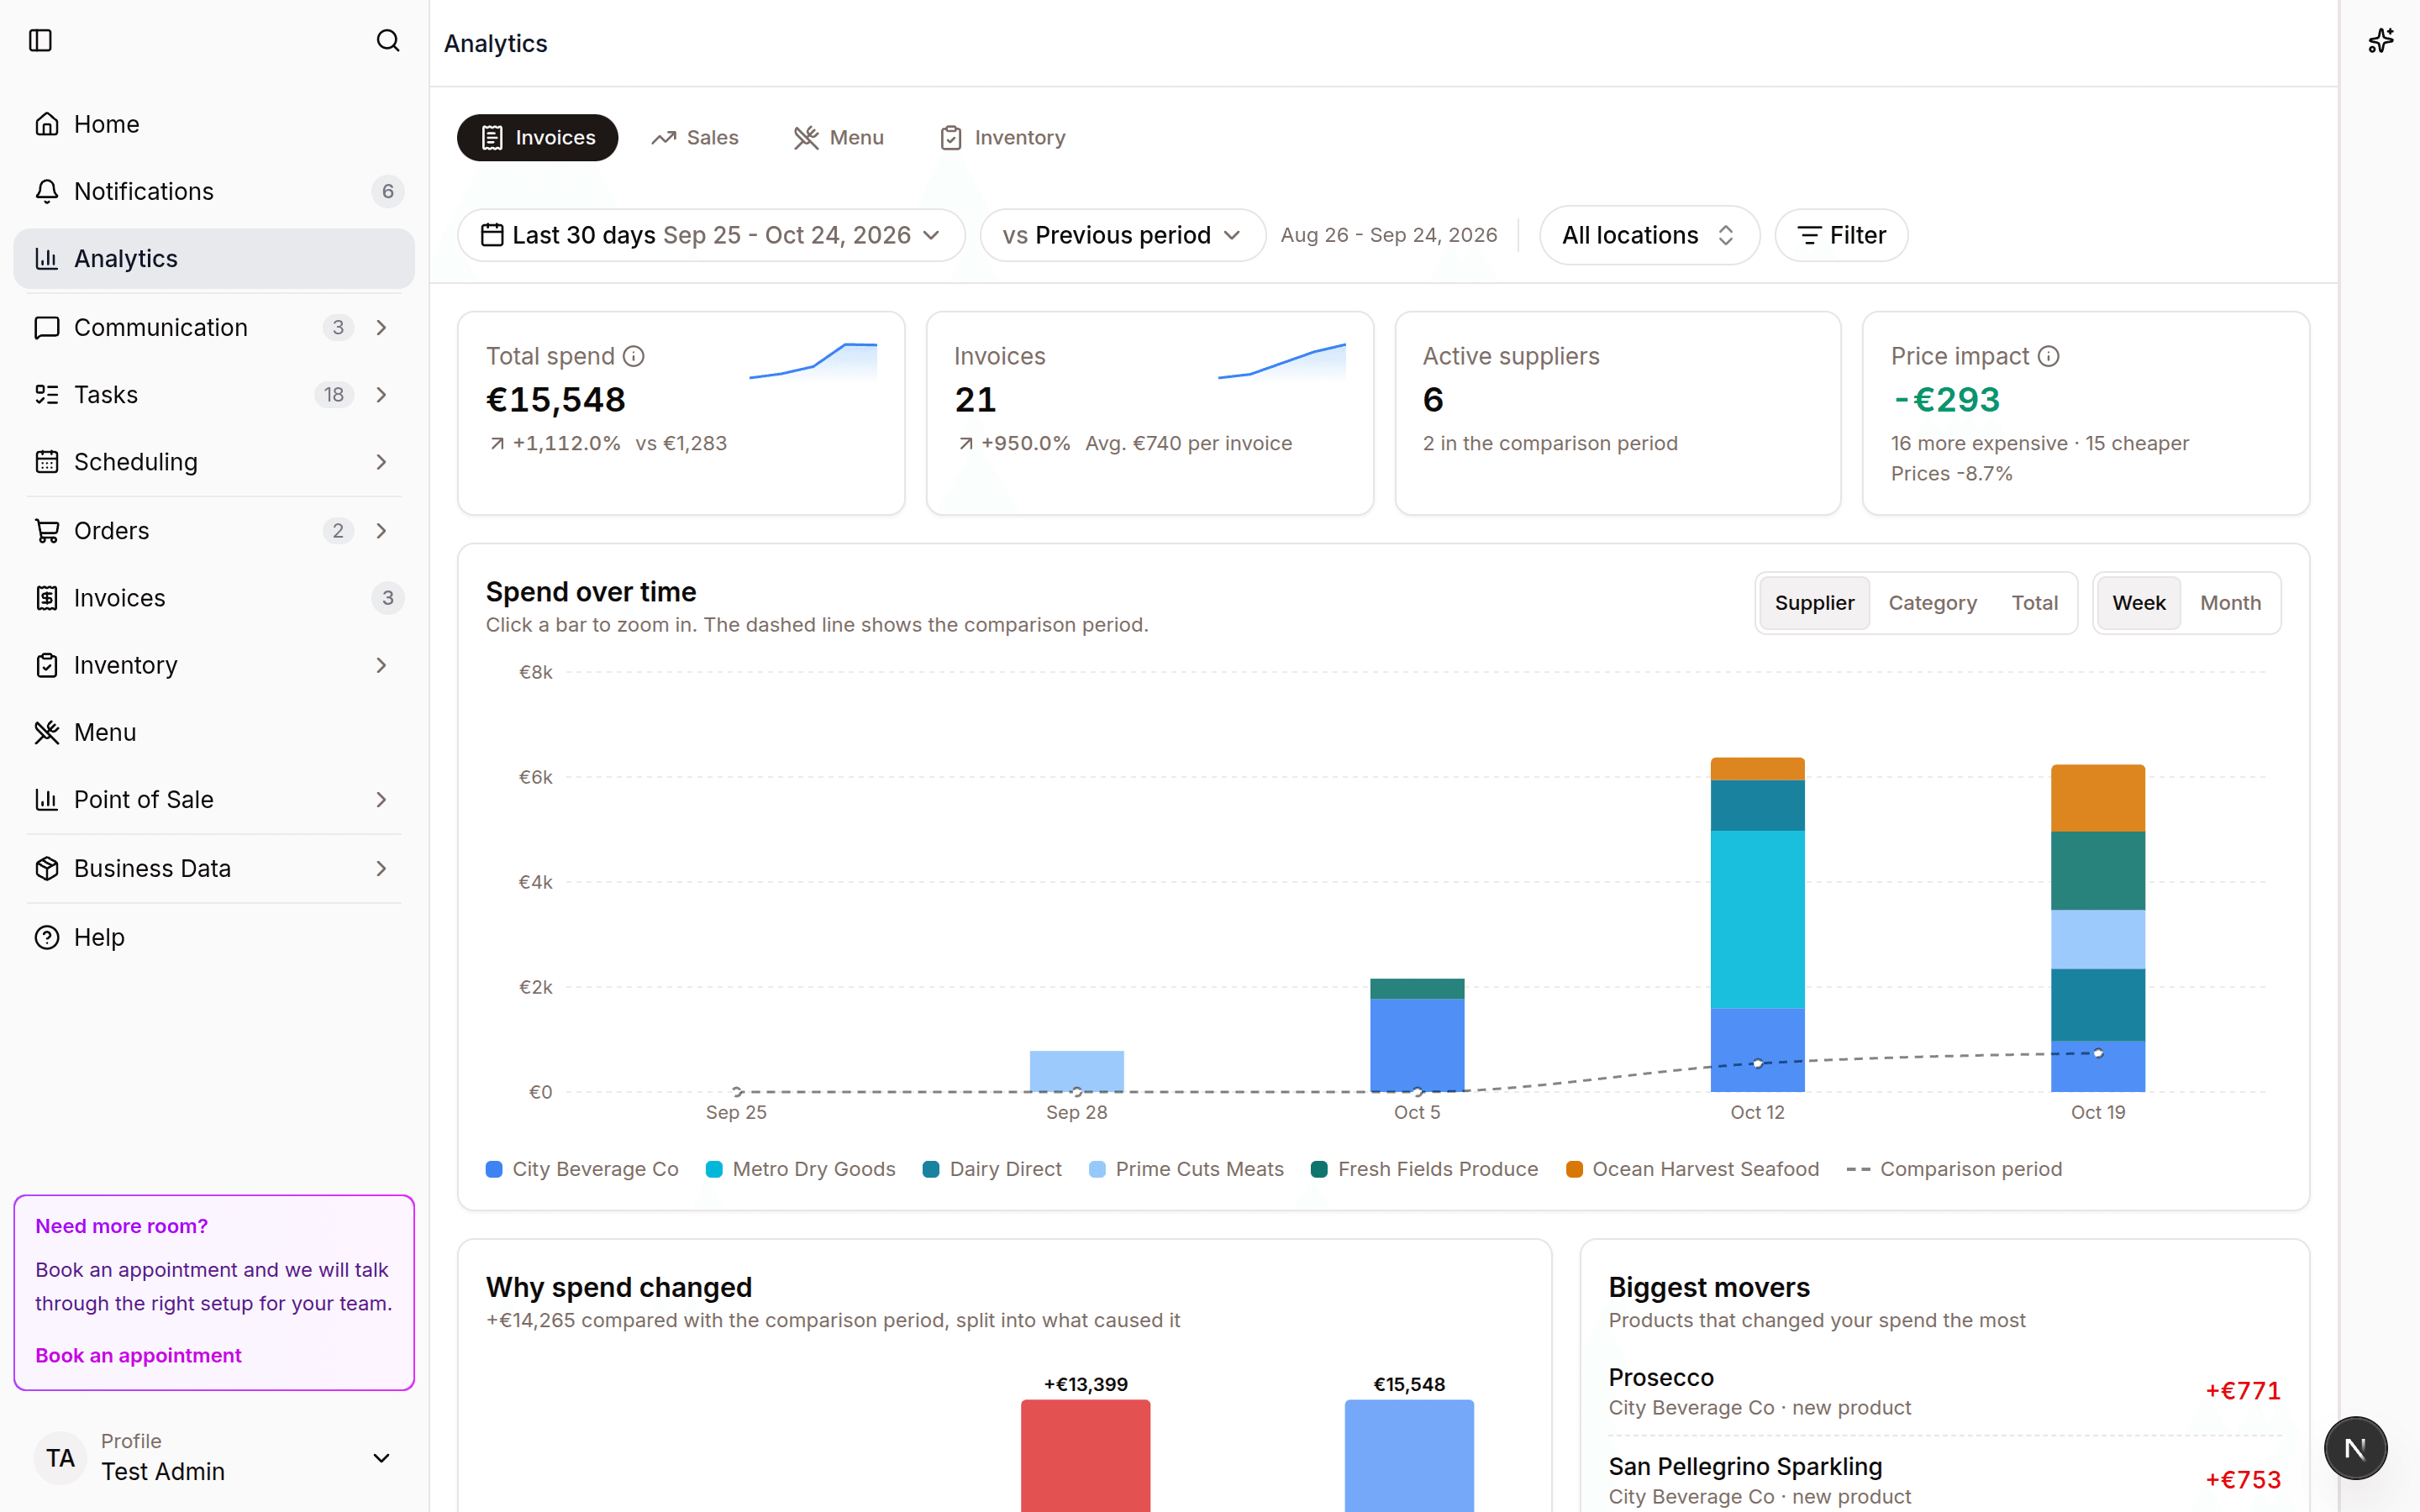Expand the Point of Sale chevron
2420x1512 pixels.
coord(381,800)
